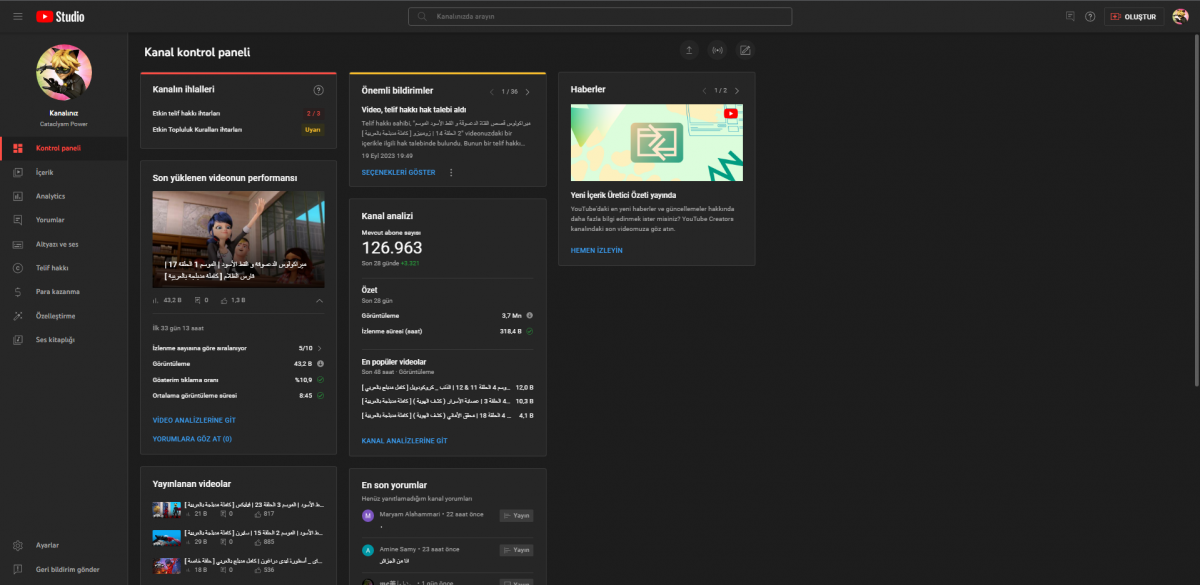Click the latest uploaded video thumbnail

(238, 239)
